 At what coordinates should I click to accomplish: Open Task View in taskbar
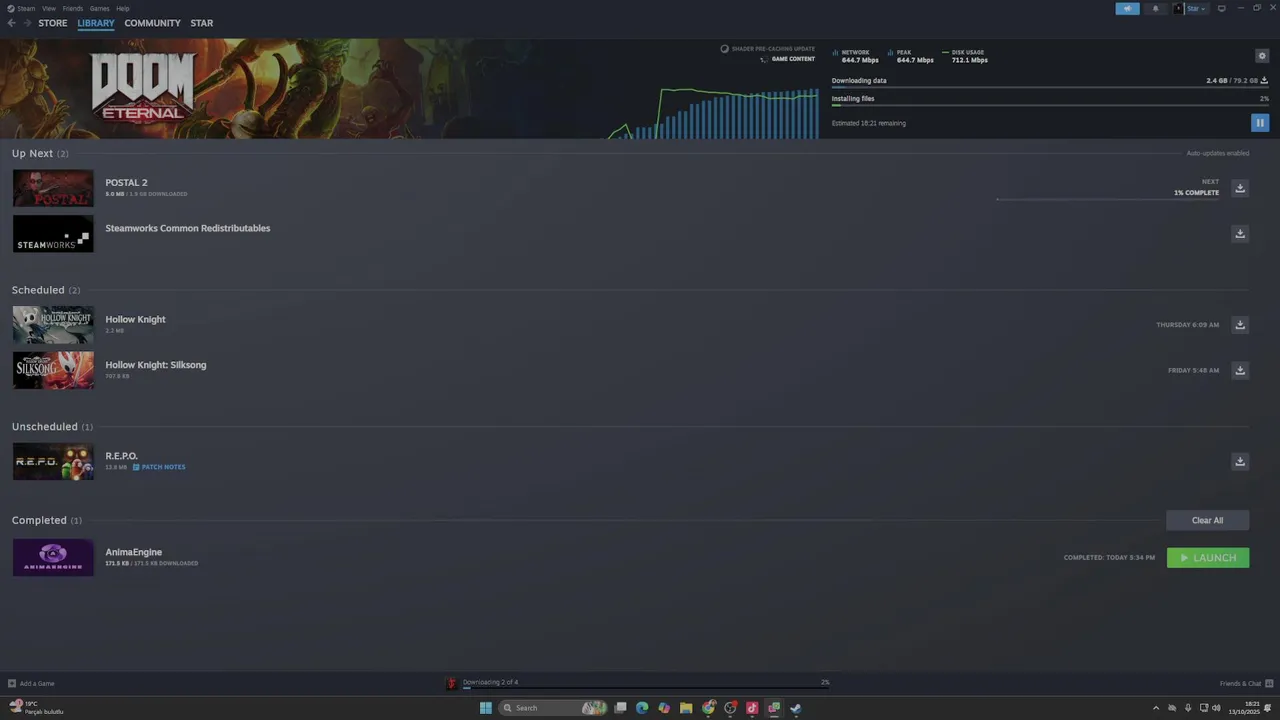click(620, 708)
